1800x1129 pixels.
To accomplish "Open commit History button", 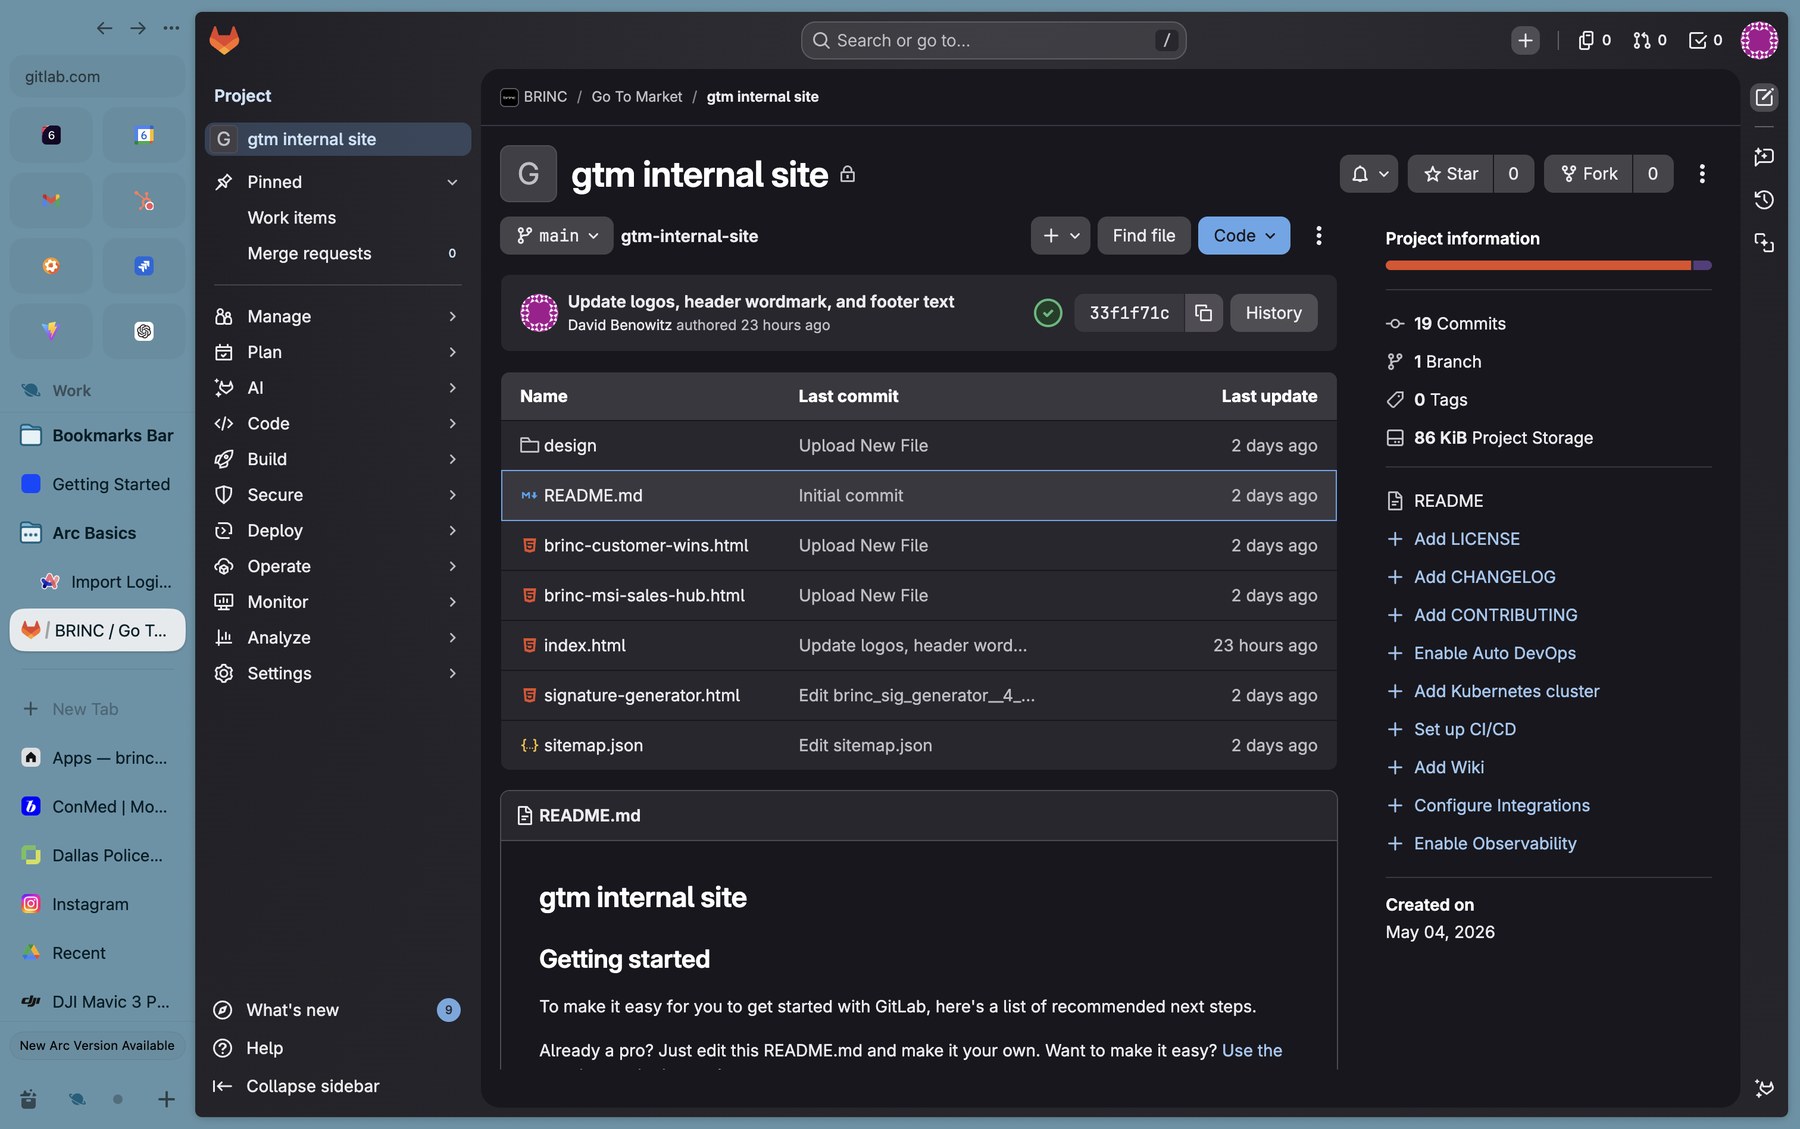I will (x=1273, y=313).
